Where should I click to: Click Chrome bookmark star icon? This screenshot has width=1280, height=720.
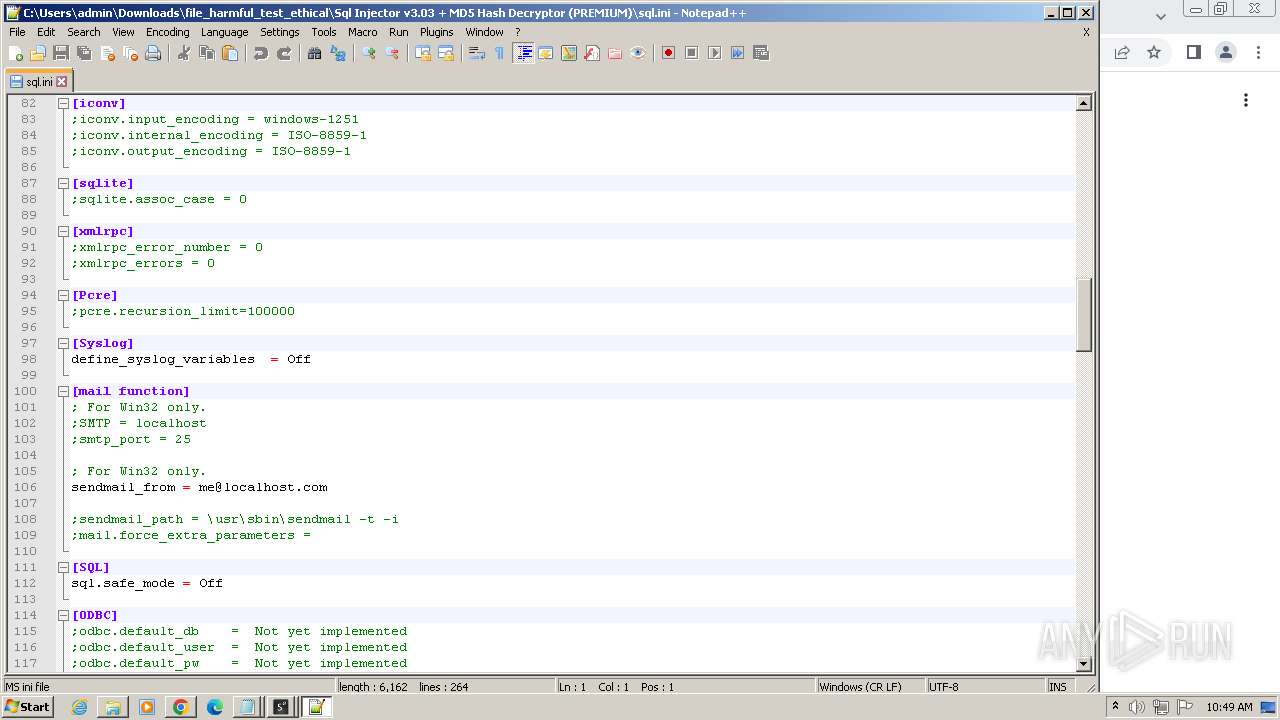pyautogui.click(x=1154, y=52)
